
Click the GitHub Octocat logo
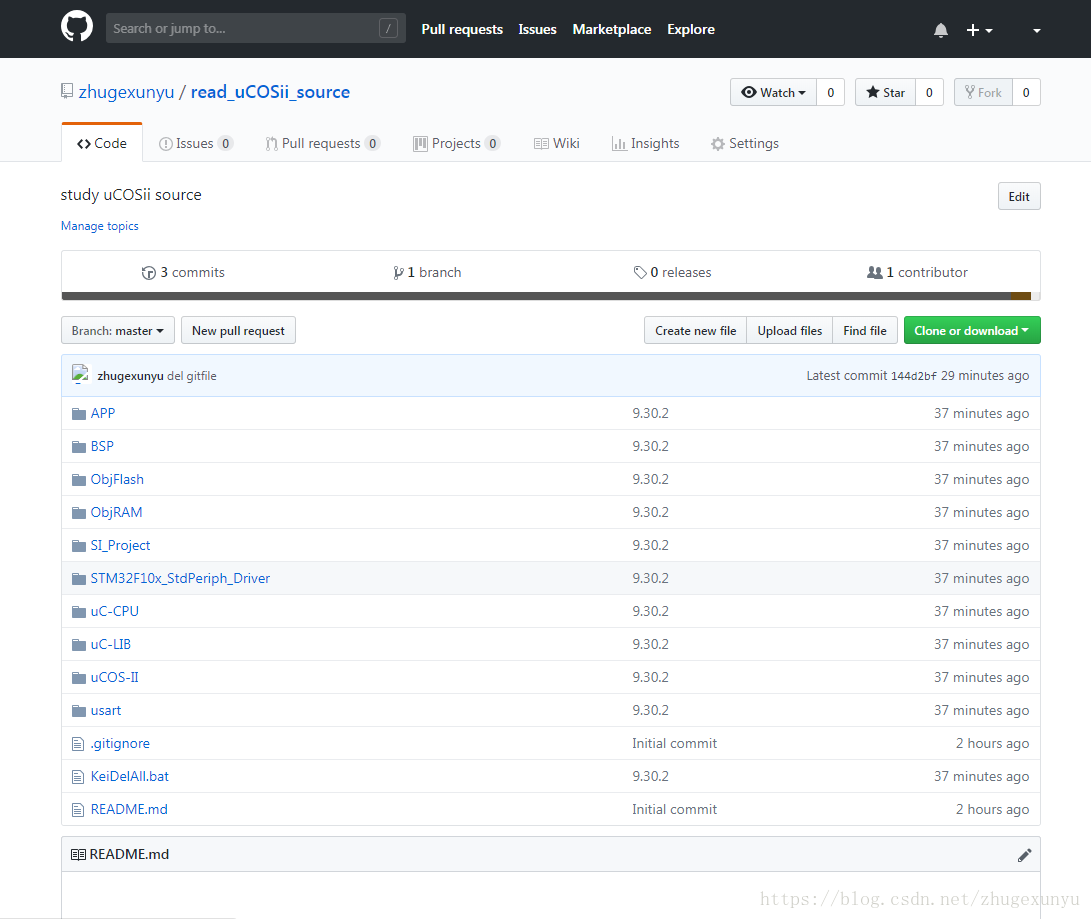tap(77, 27)
